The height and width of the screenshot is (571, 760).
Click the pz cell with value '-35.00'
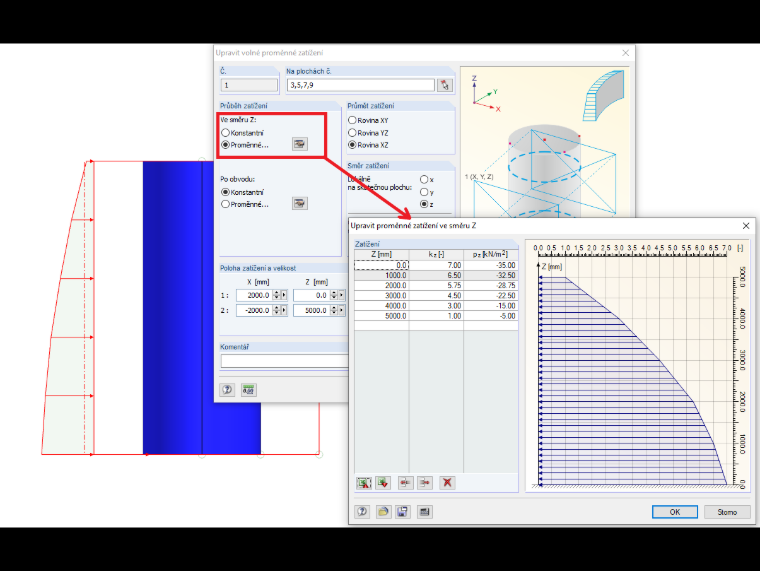point(491,265)
